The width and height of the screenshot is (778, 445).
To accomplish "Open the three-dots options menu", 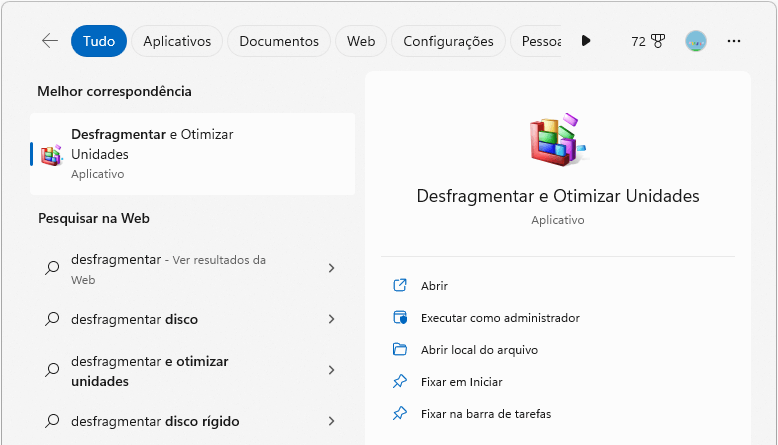I will click(734, 41).
